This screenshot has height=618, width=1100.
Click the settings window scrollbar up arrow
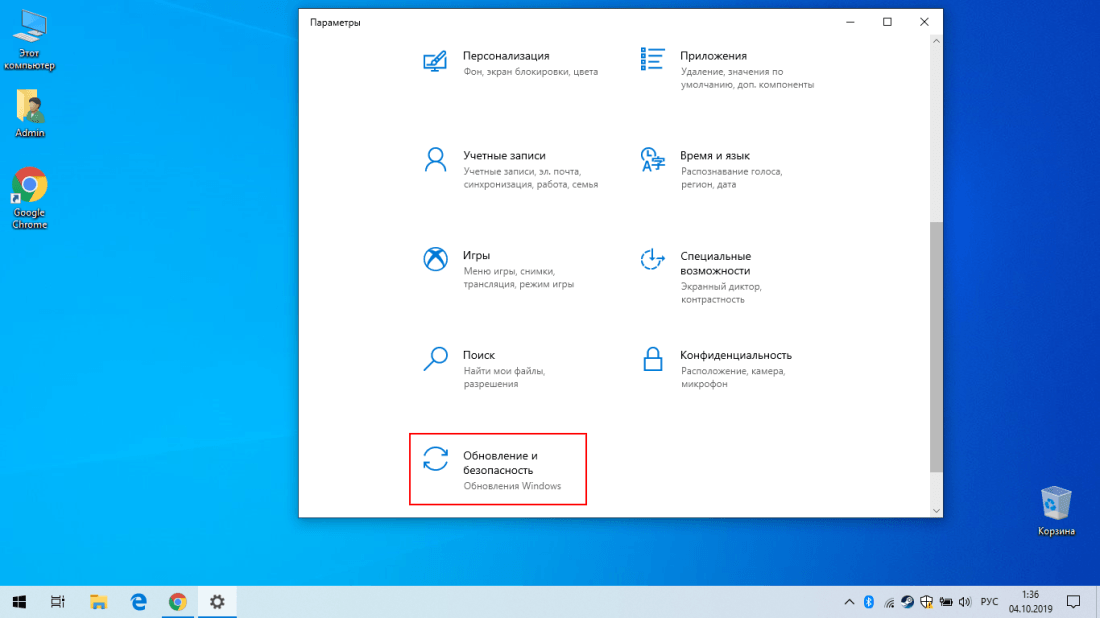pyautogui.click(x=936, y=41)
